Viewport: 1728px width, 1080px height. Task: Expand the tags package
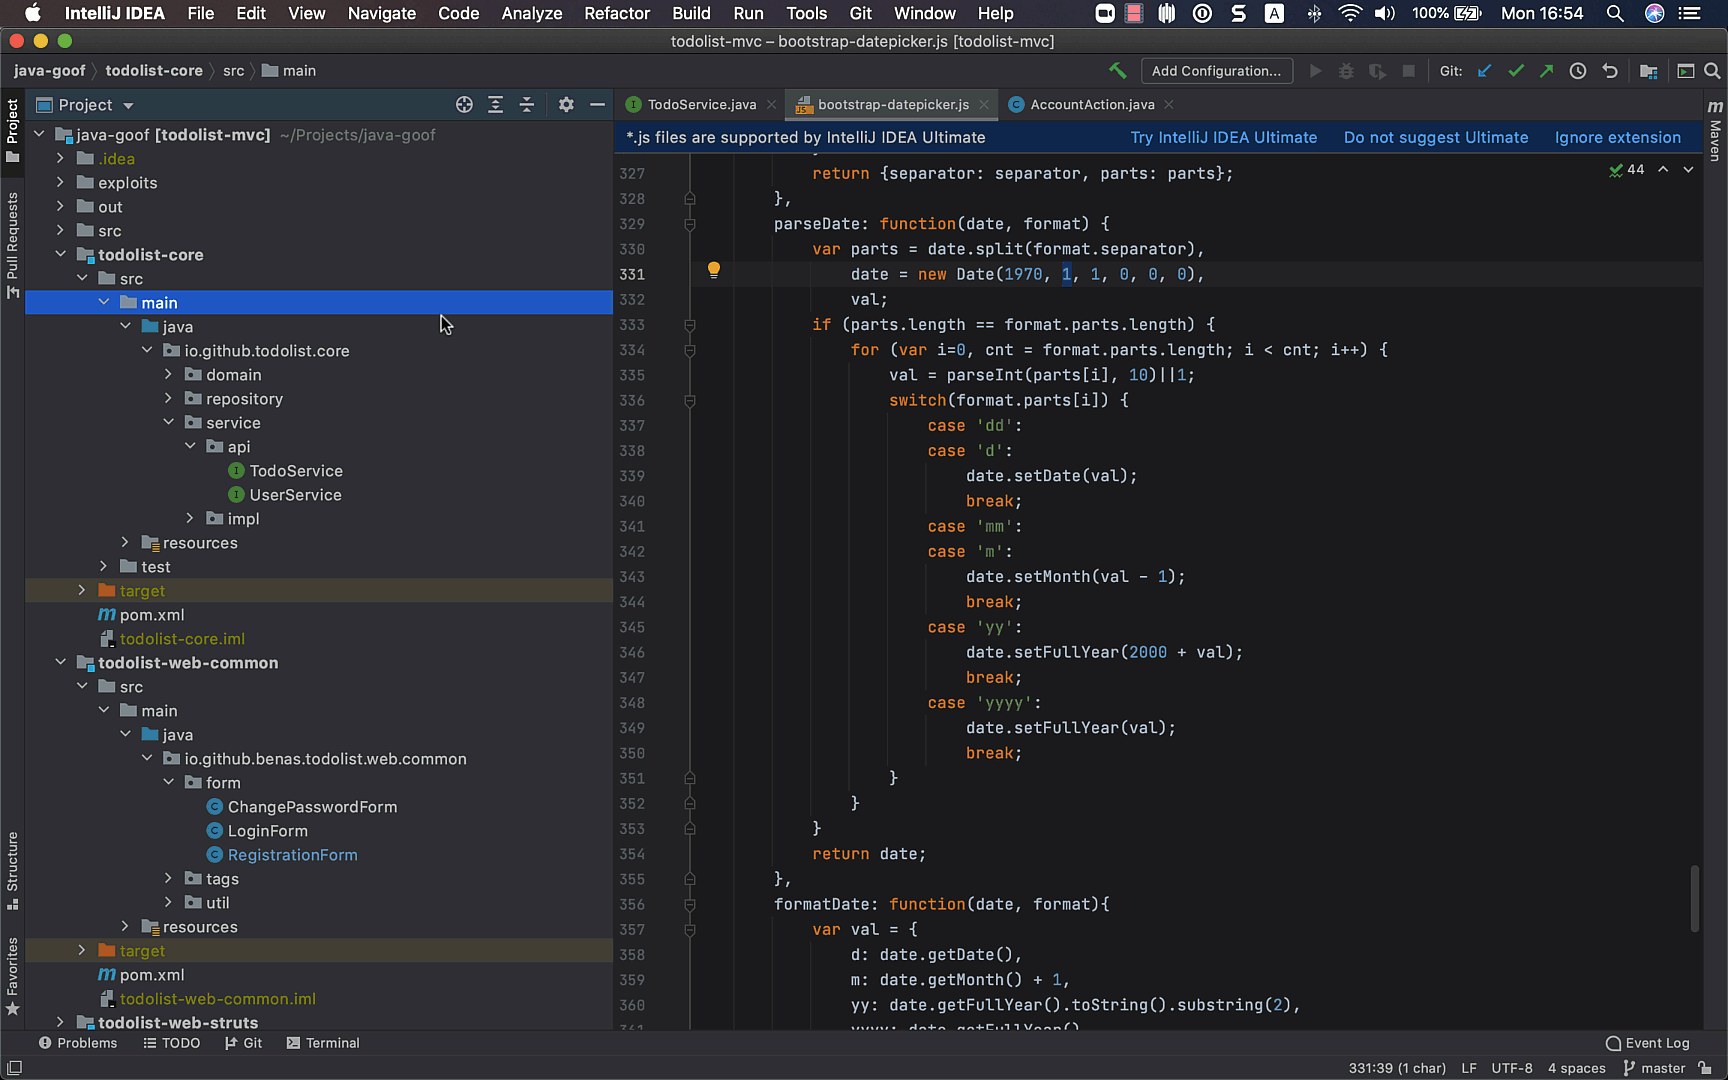pyautogui.click(x=168, y=878)
